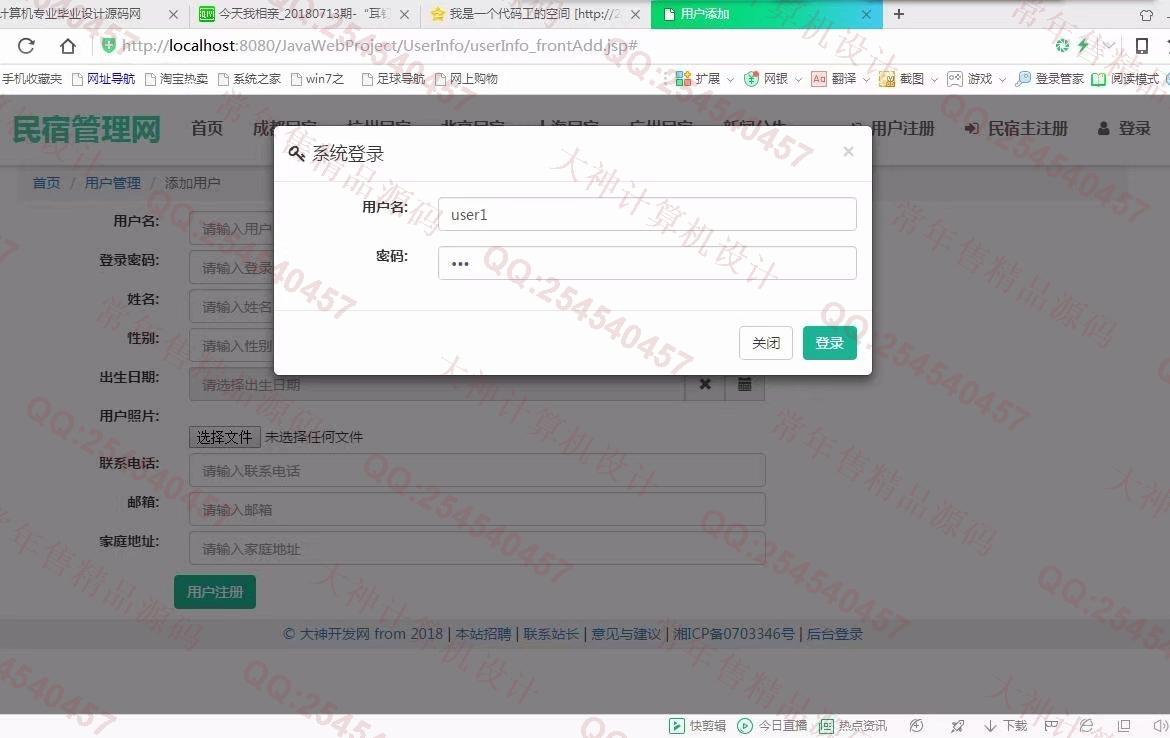Open 淘宝热卖 bookmark
Screen dimensions: 1170x738
tap(177, 78)
